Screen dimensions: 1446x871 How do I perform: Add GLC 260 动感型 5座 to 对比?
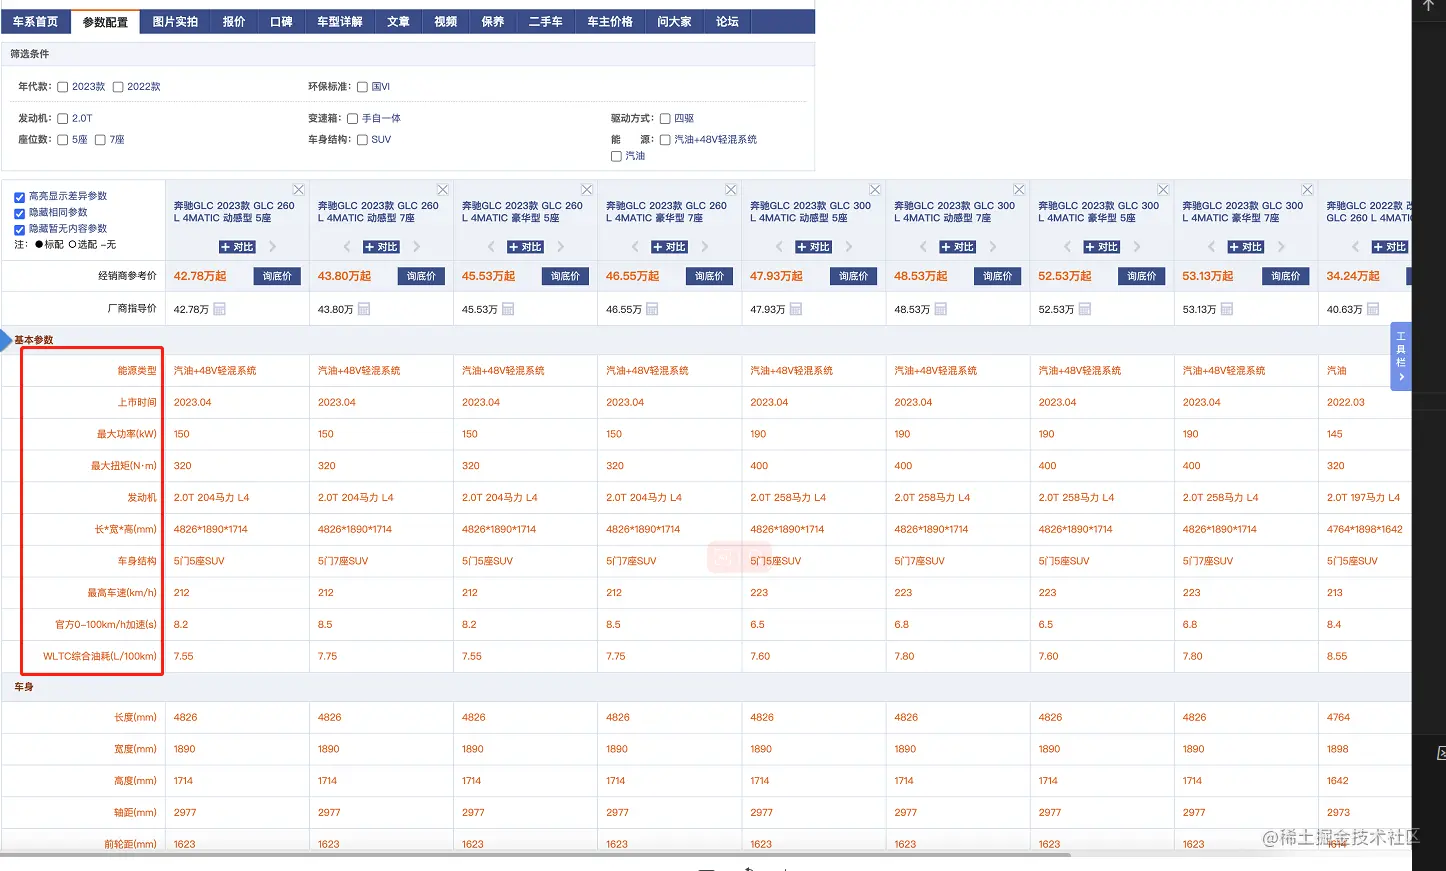click(x=237, y=247)
